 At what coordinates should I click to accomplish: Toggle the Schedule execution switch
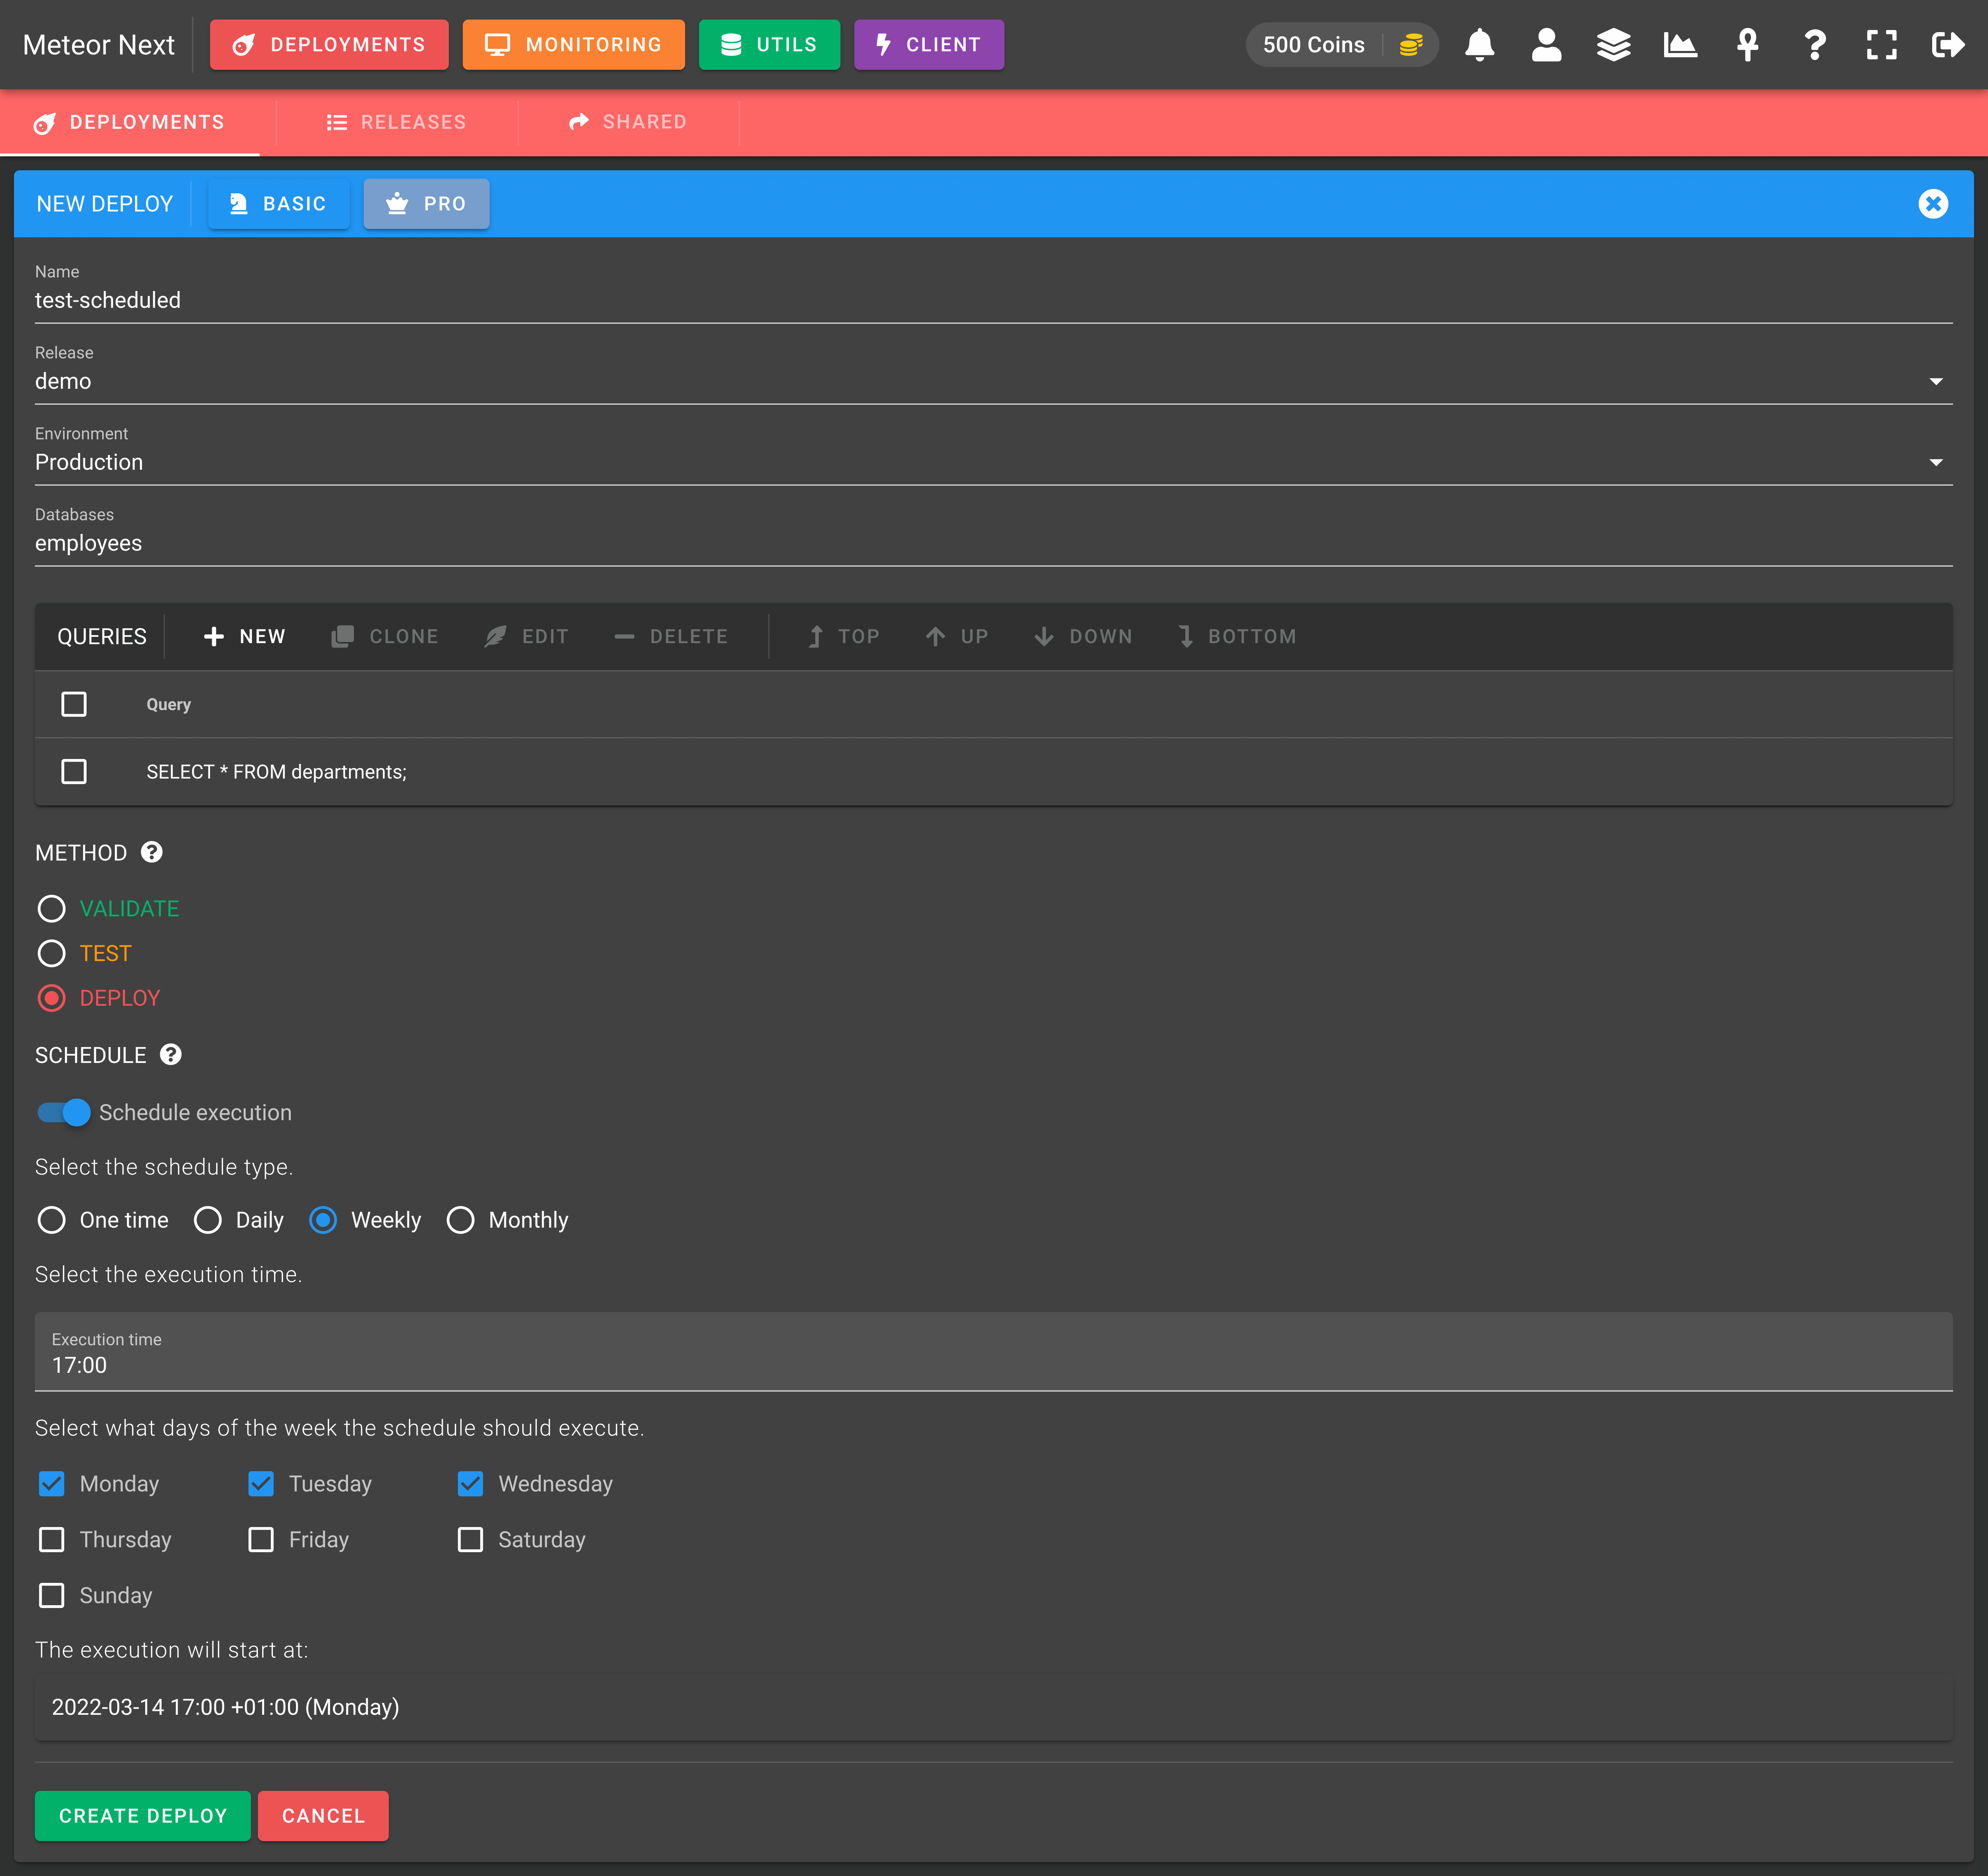(63, 1112)
